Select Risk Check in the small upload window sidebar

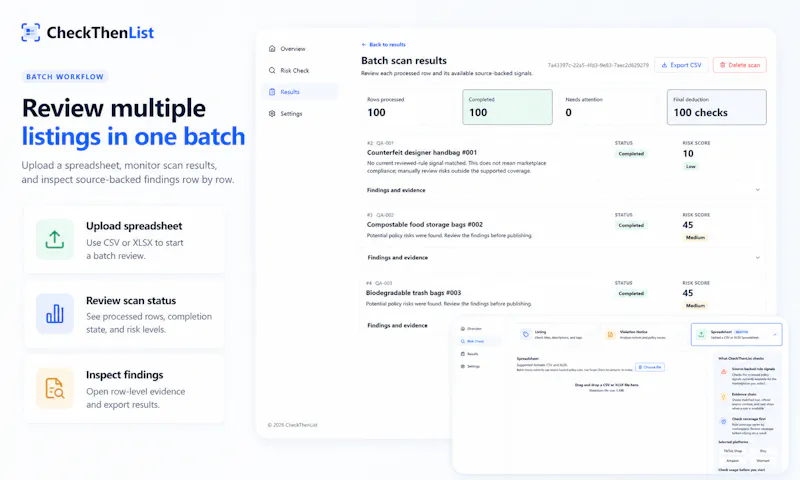tap(478, 341)
